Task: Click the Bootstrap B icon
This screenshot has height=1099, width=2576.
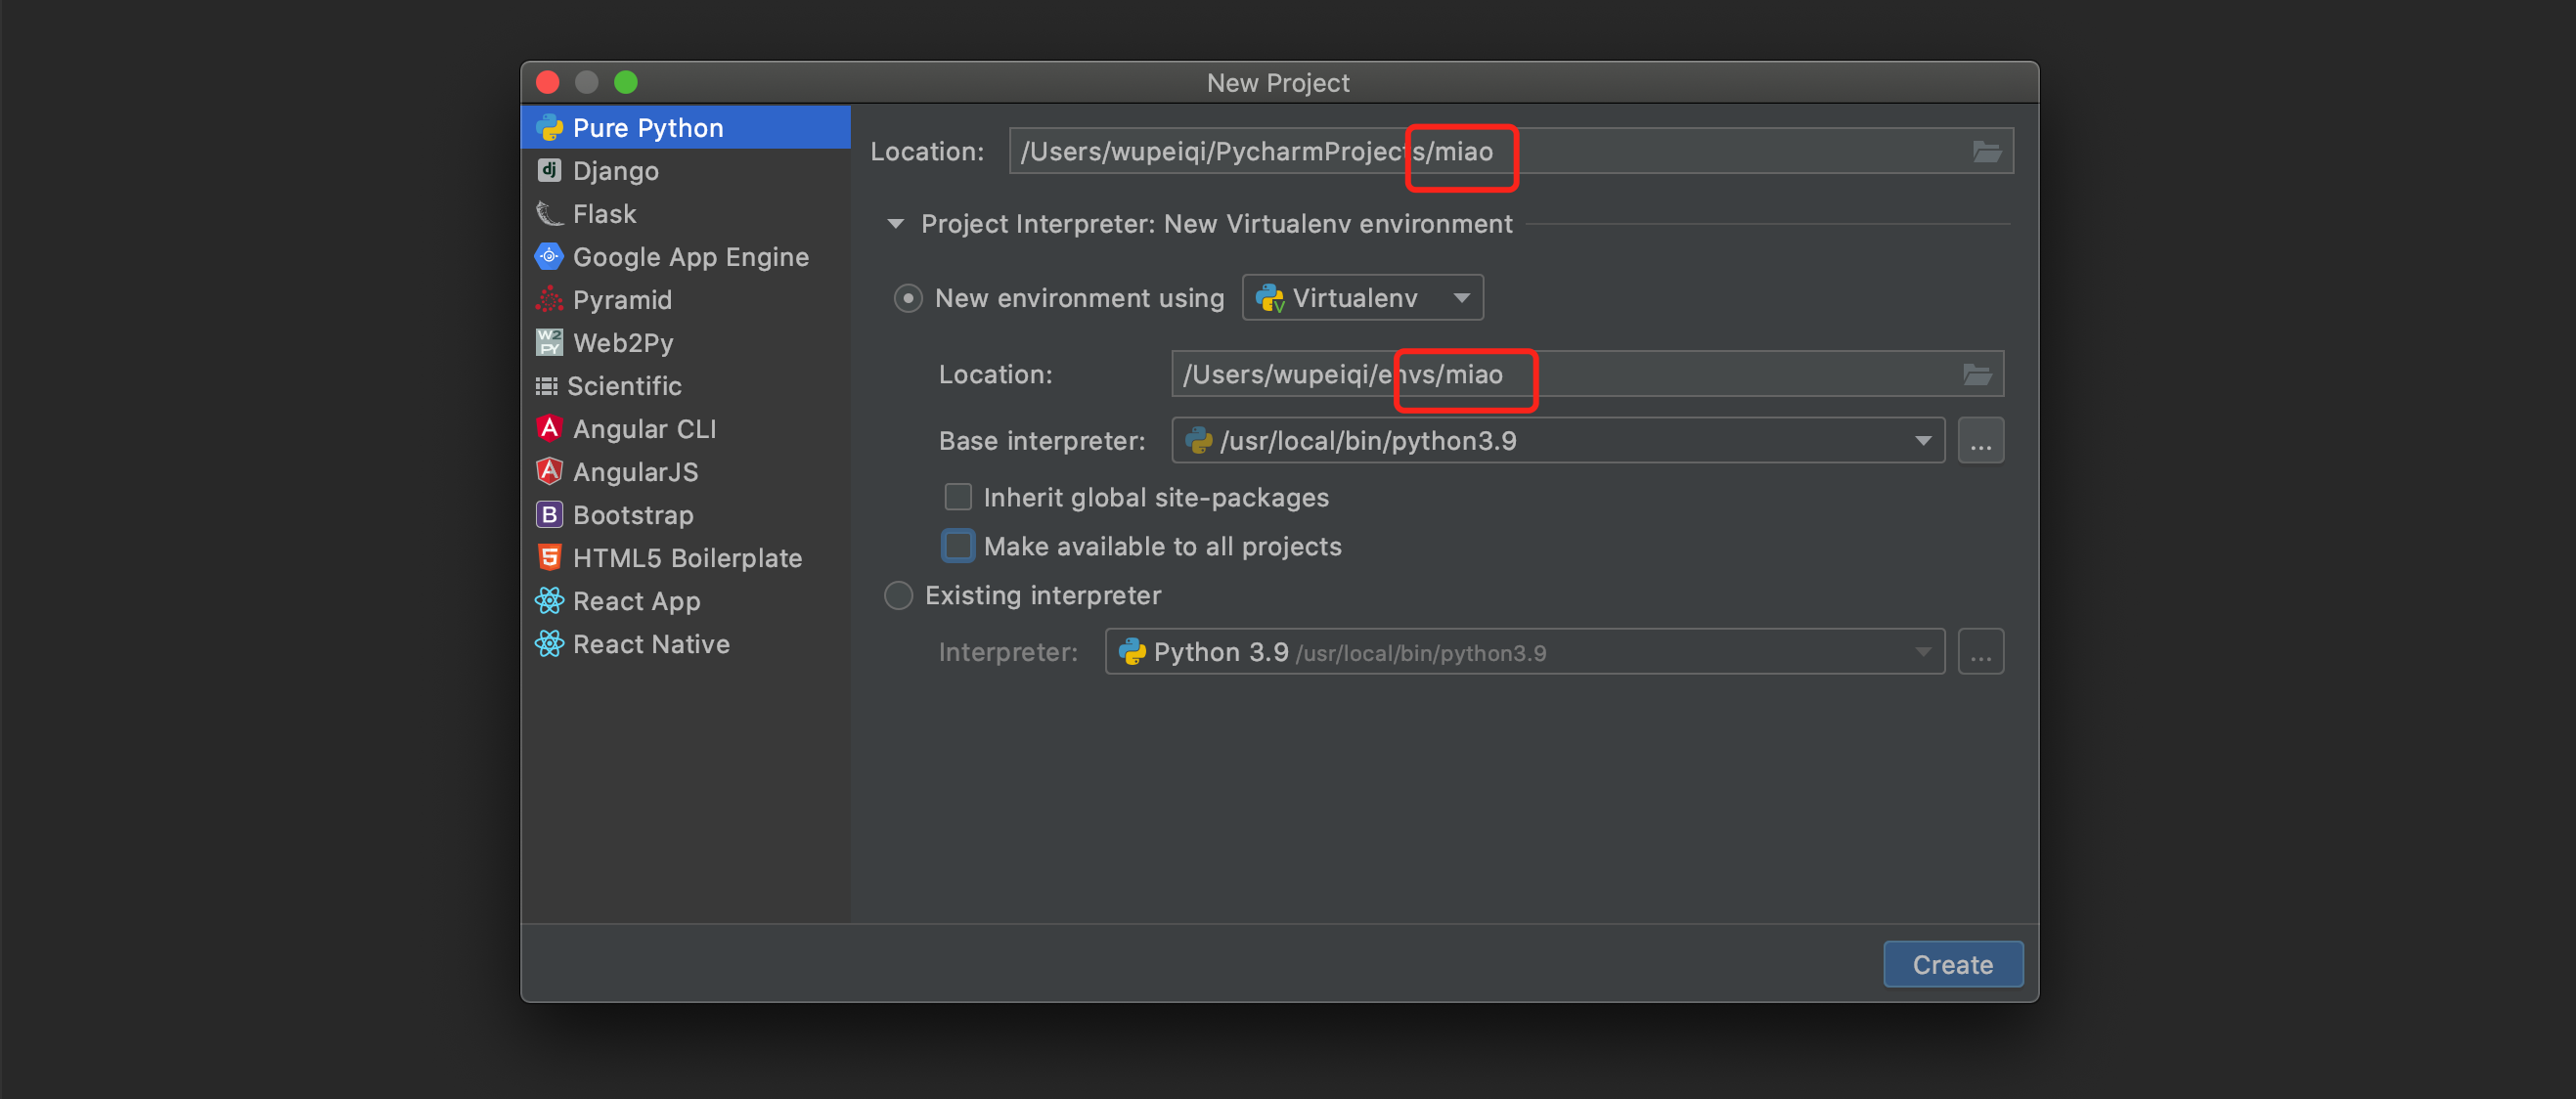Action: pos(549,514)
